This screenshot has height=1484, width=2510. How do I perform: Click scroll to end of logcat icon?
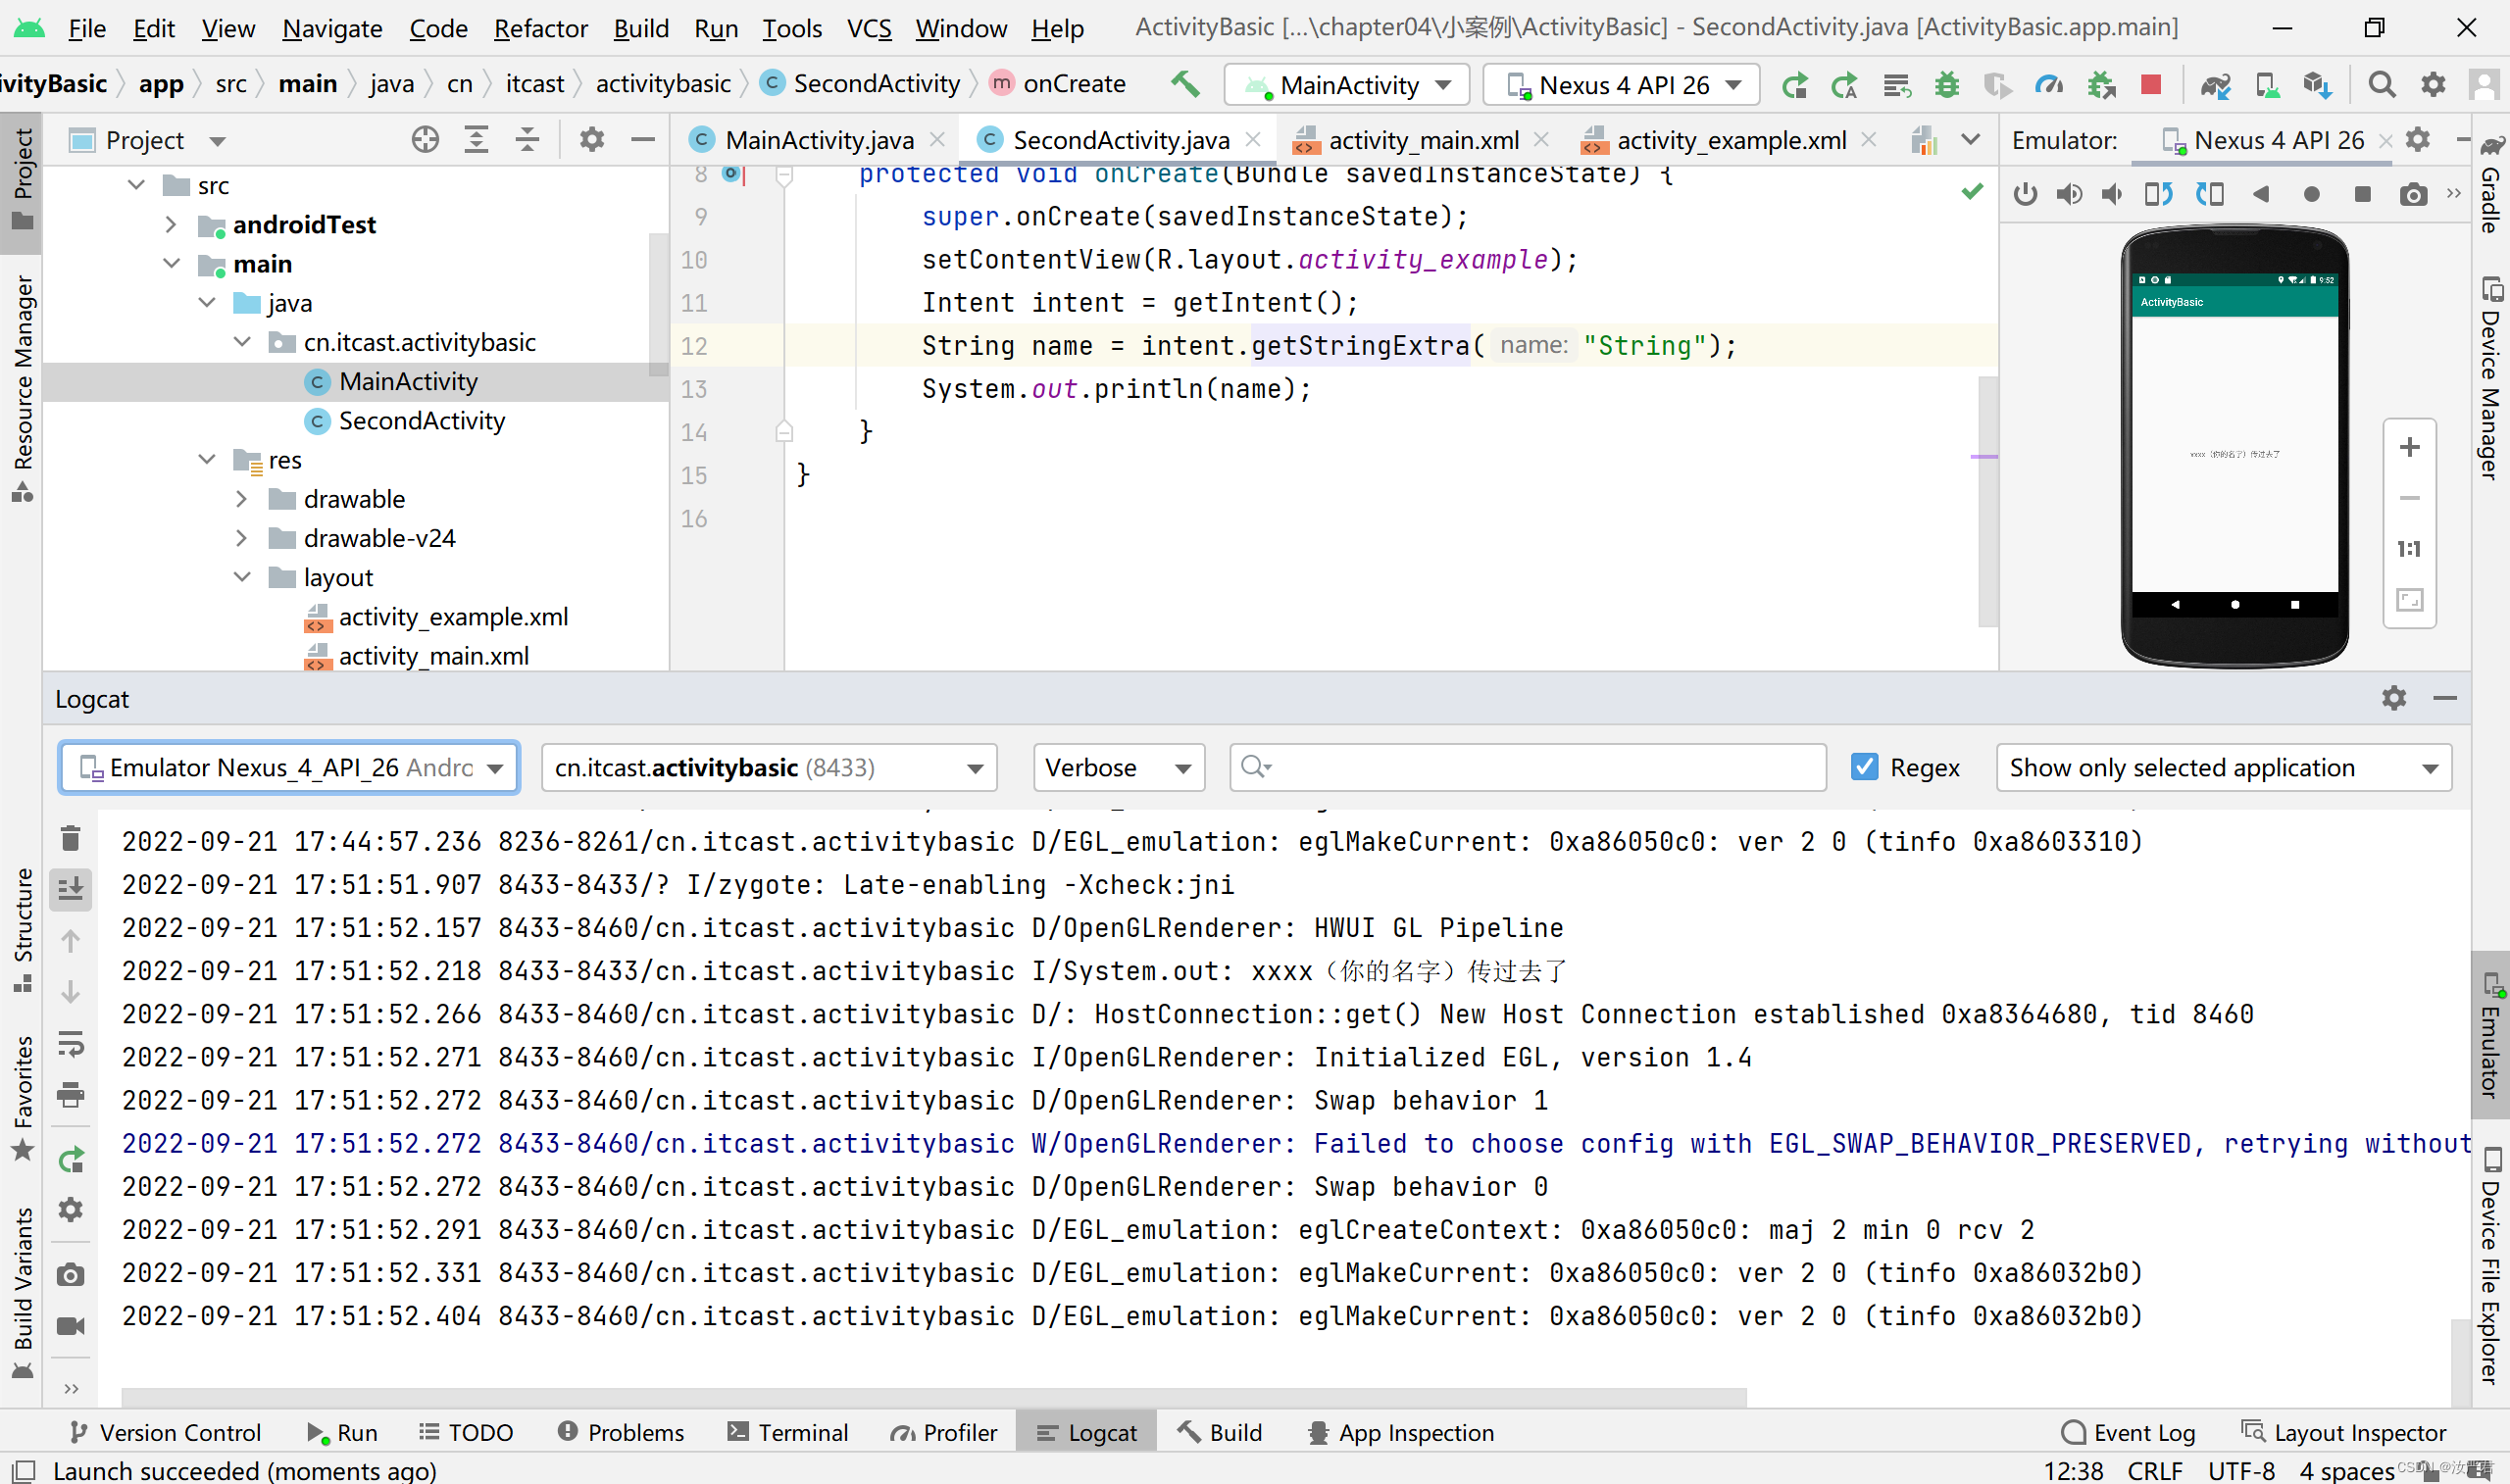pyautogui.click(x=71, y=889)
